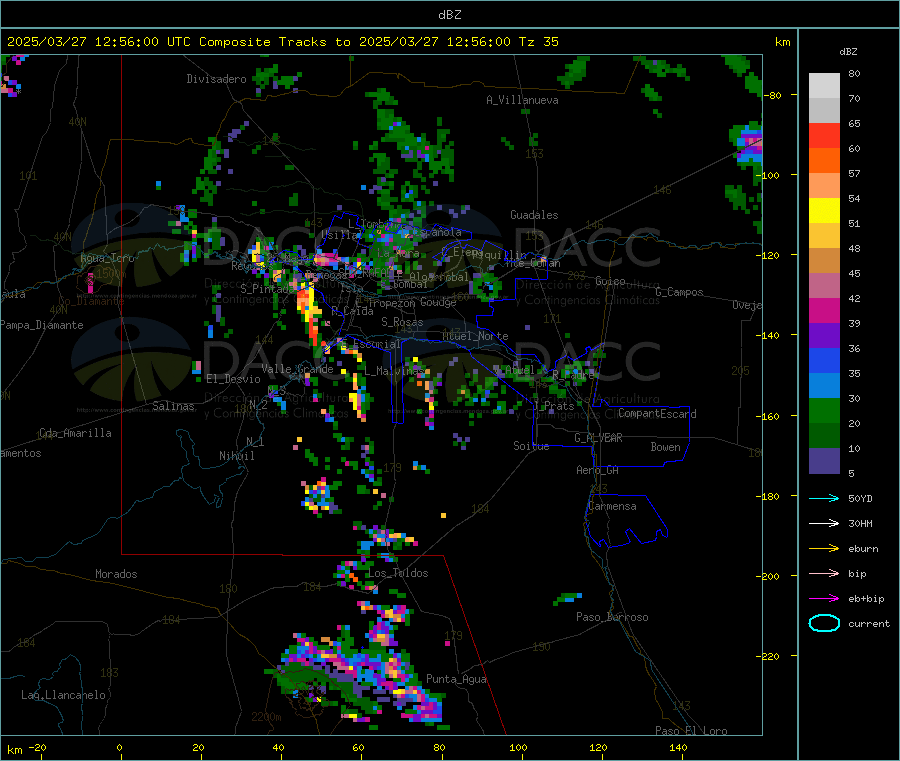Click the Agua_Toro place label
The height and width of the screenshot is (761, 900).
107,258
